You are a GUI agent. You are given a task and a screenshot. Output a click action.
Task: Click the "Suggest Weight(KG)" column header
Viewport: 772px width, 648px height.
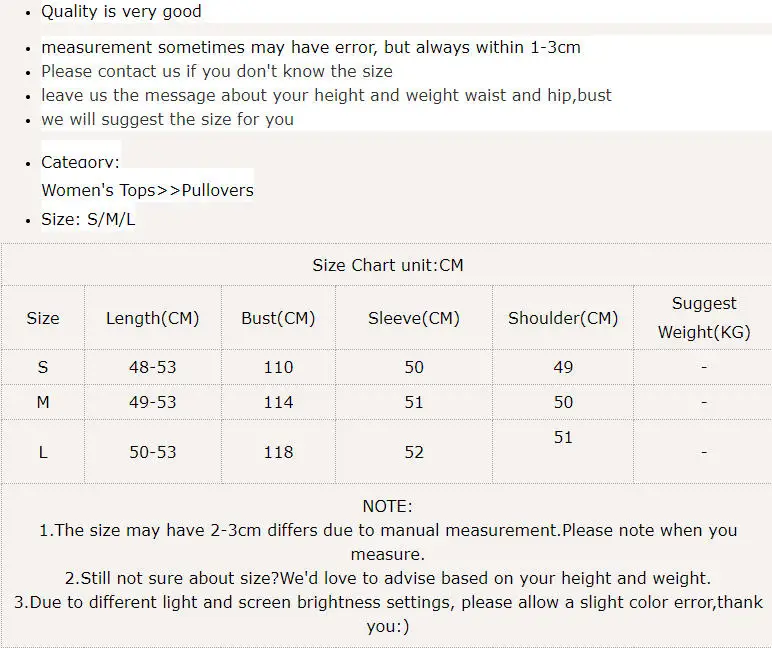tap(704, 318)
